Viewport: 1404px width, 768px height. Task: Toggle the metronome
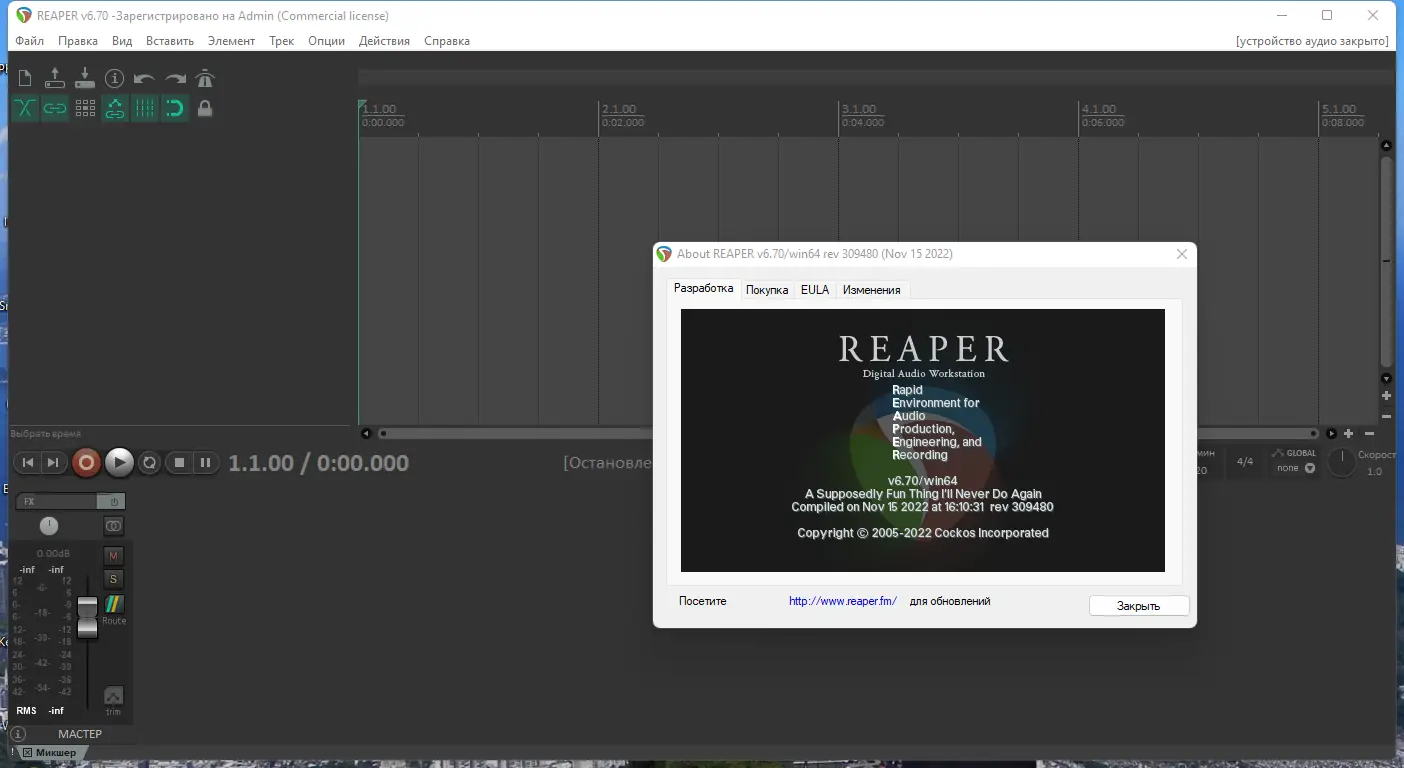[204, 77]
